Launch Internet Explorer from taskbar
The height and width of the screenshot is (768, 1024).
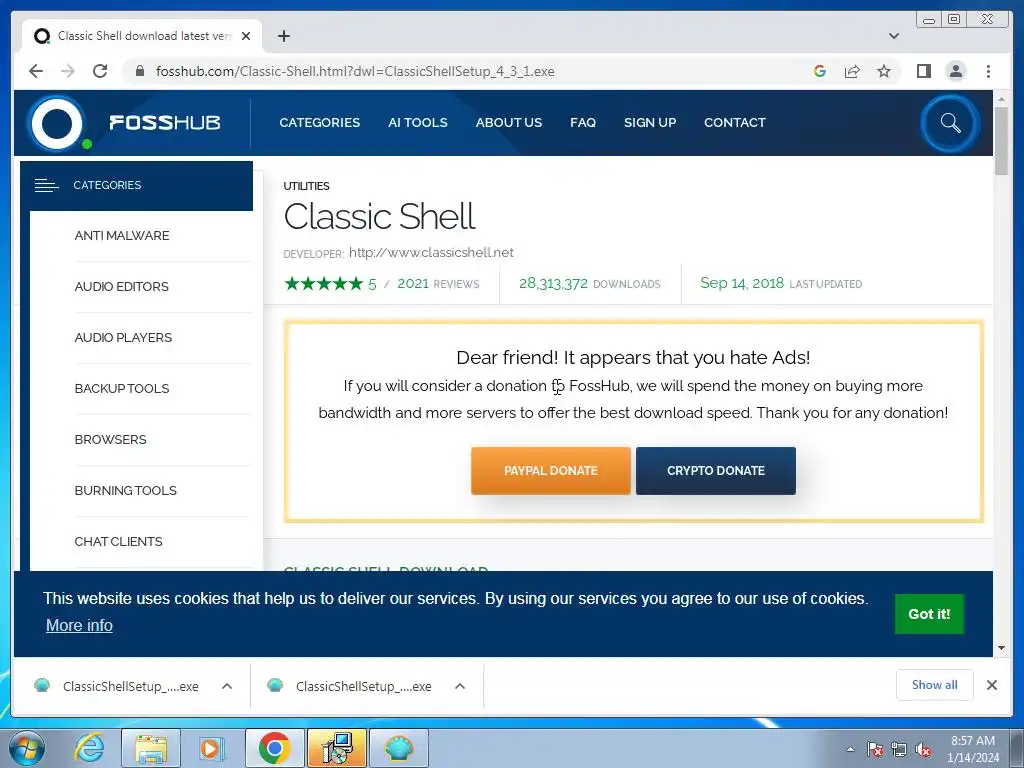[89, 748]
